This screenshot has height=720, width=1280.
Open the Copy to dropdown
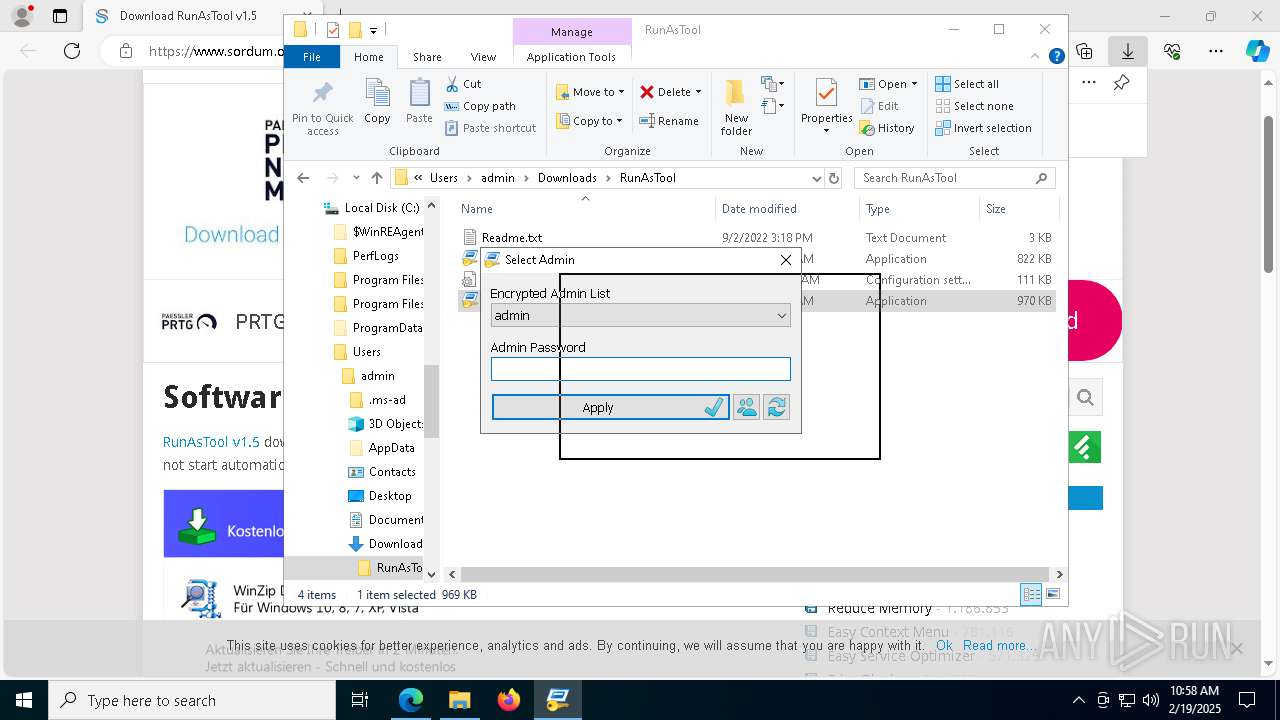[589, 121]
